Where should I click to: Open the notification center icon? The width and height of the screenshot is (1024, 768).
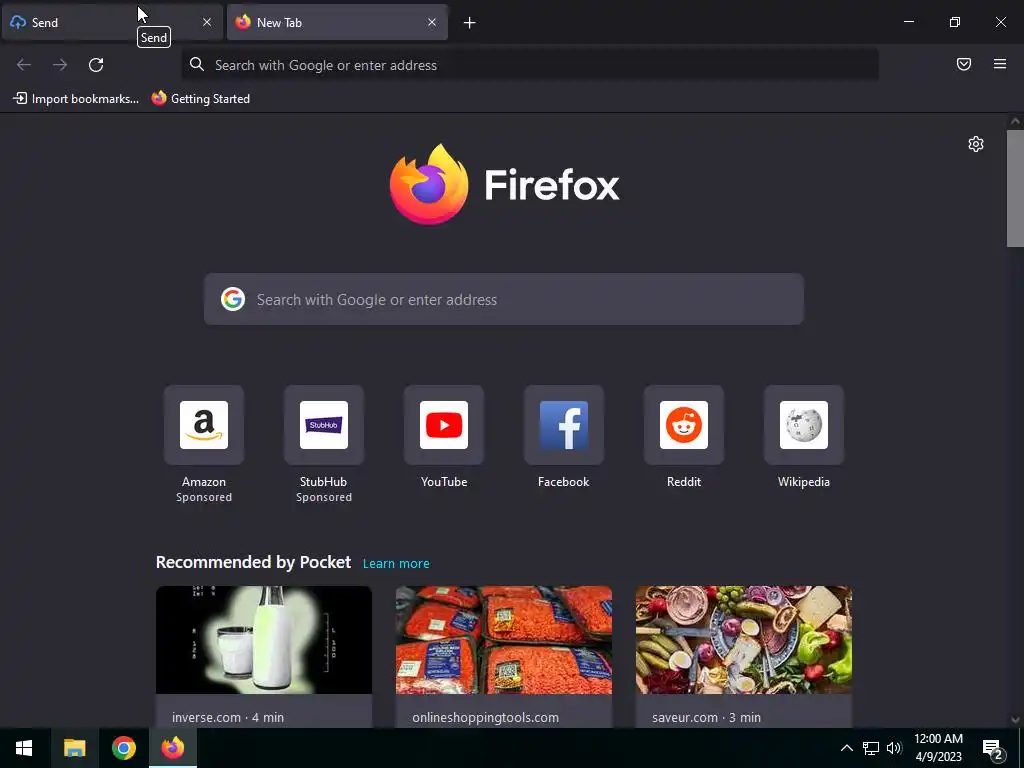993,748
